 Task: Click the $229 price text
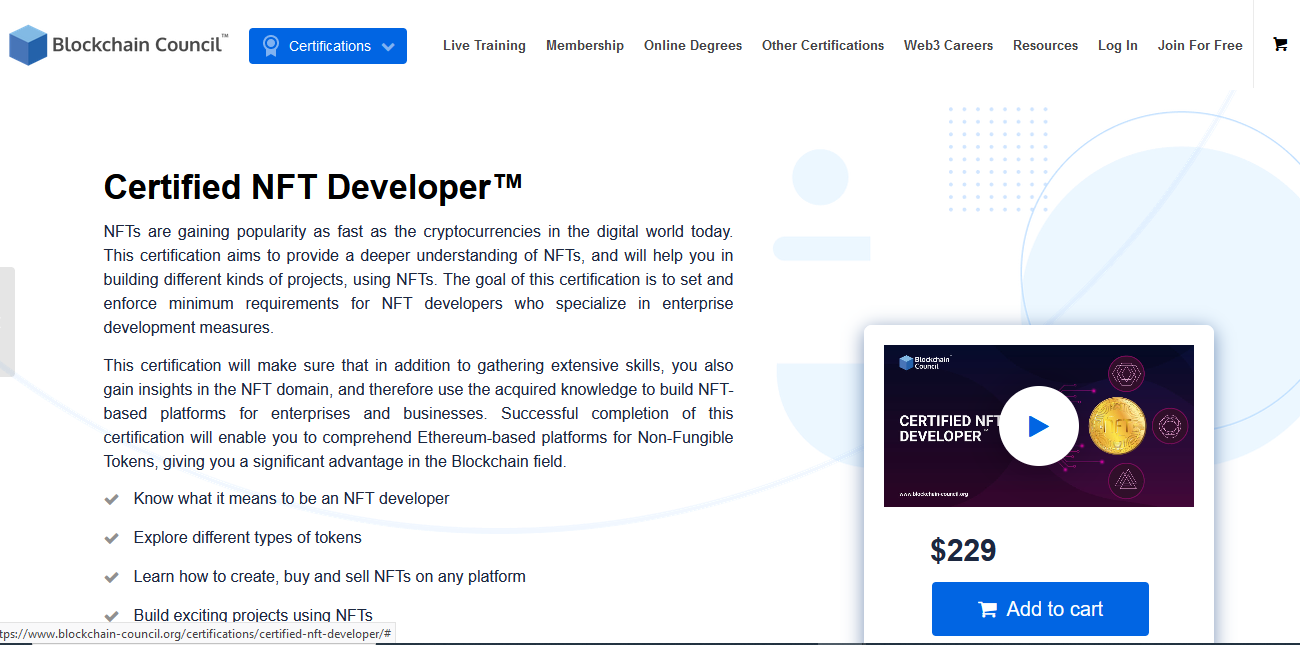click(963, 550)
